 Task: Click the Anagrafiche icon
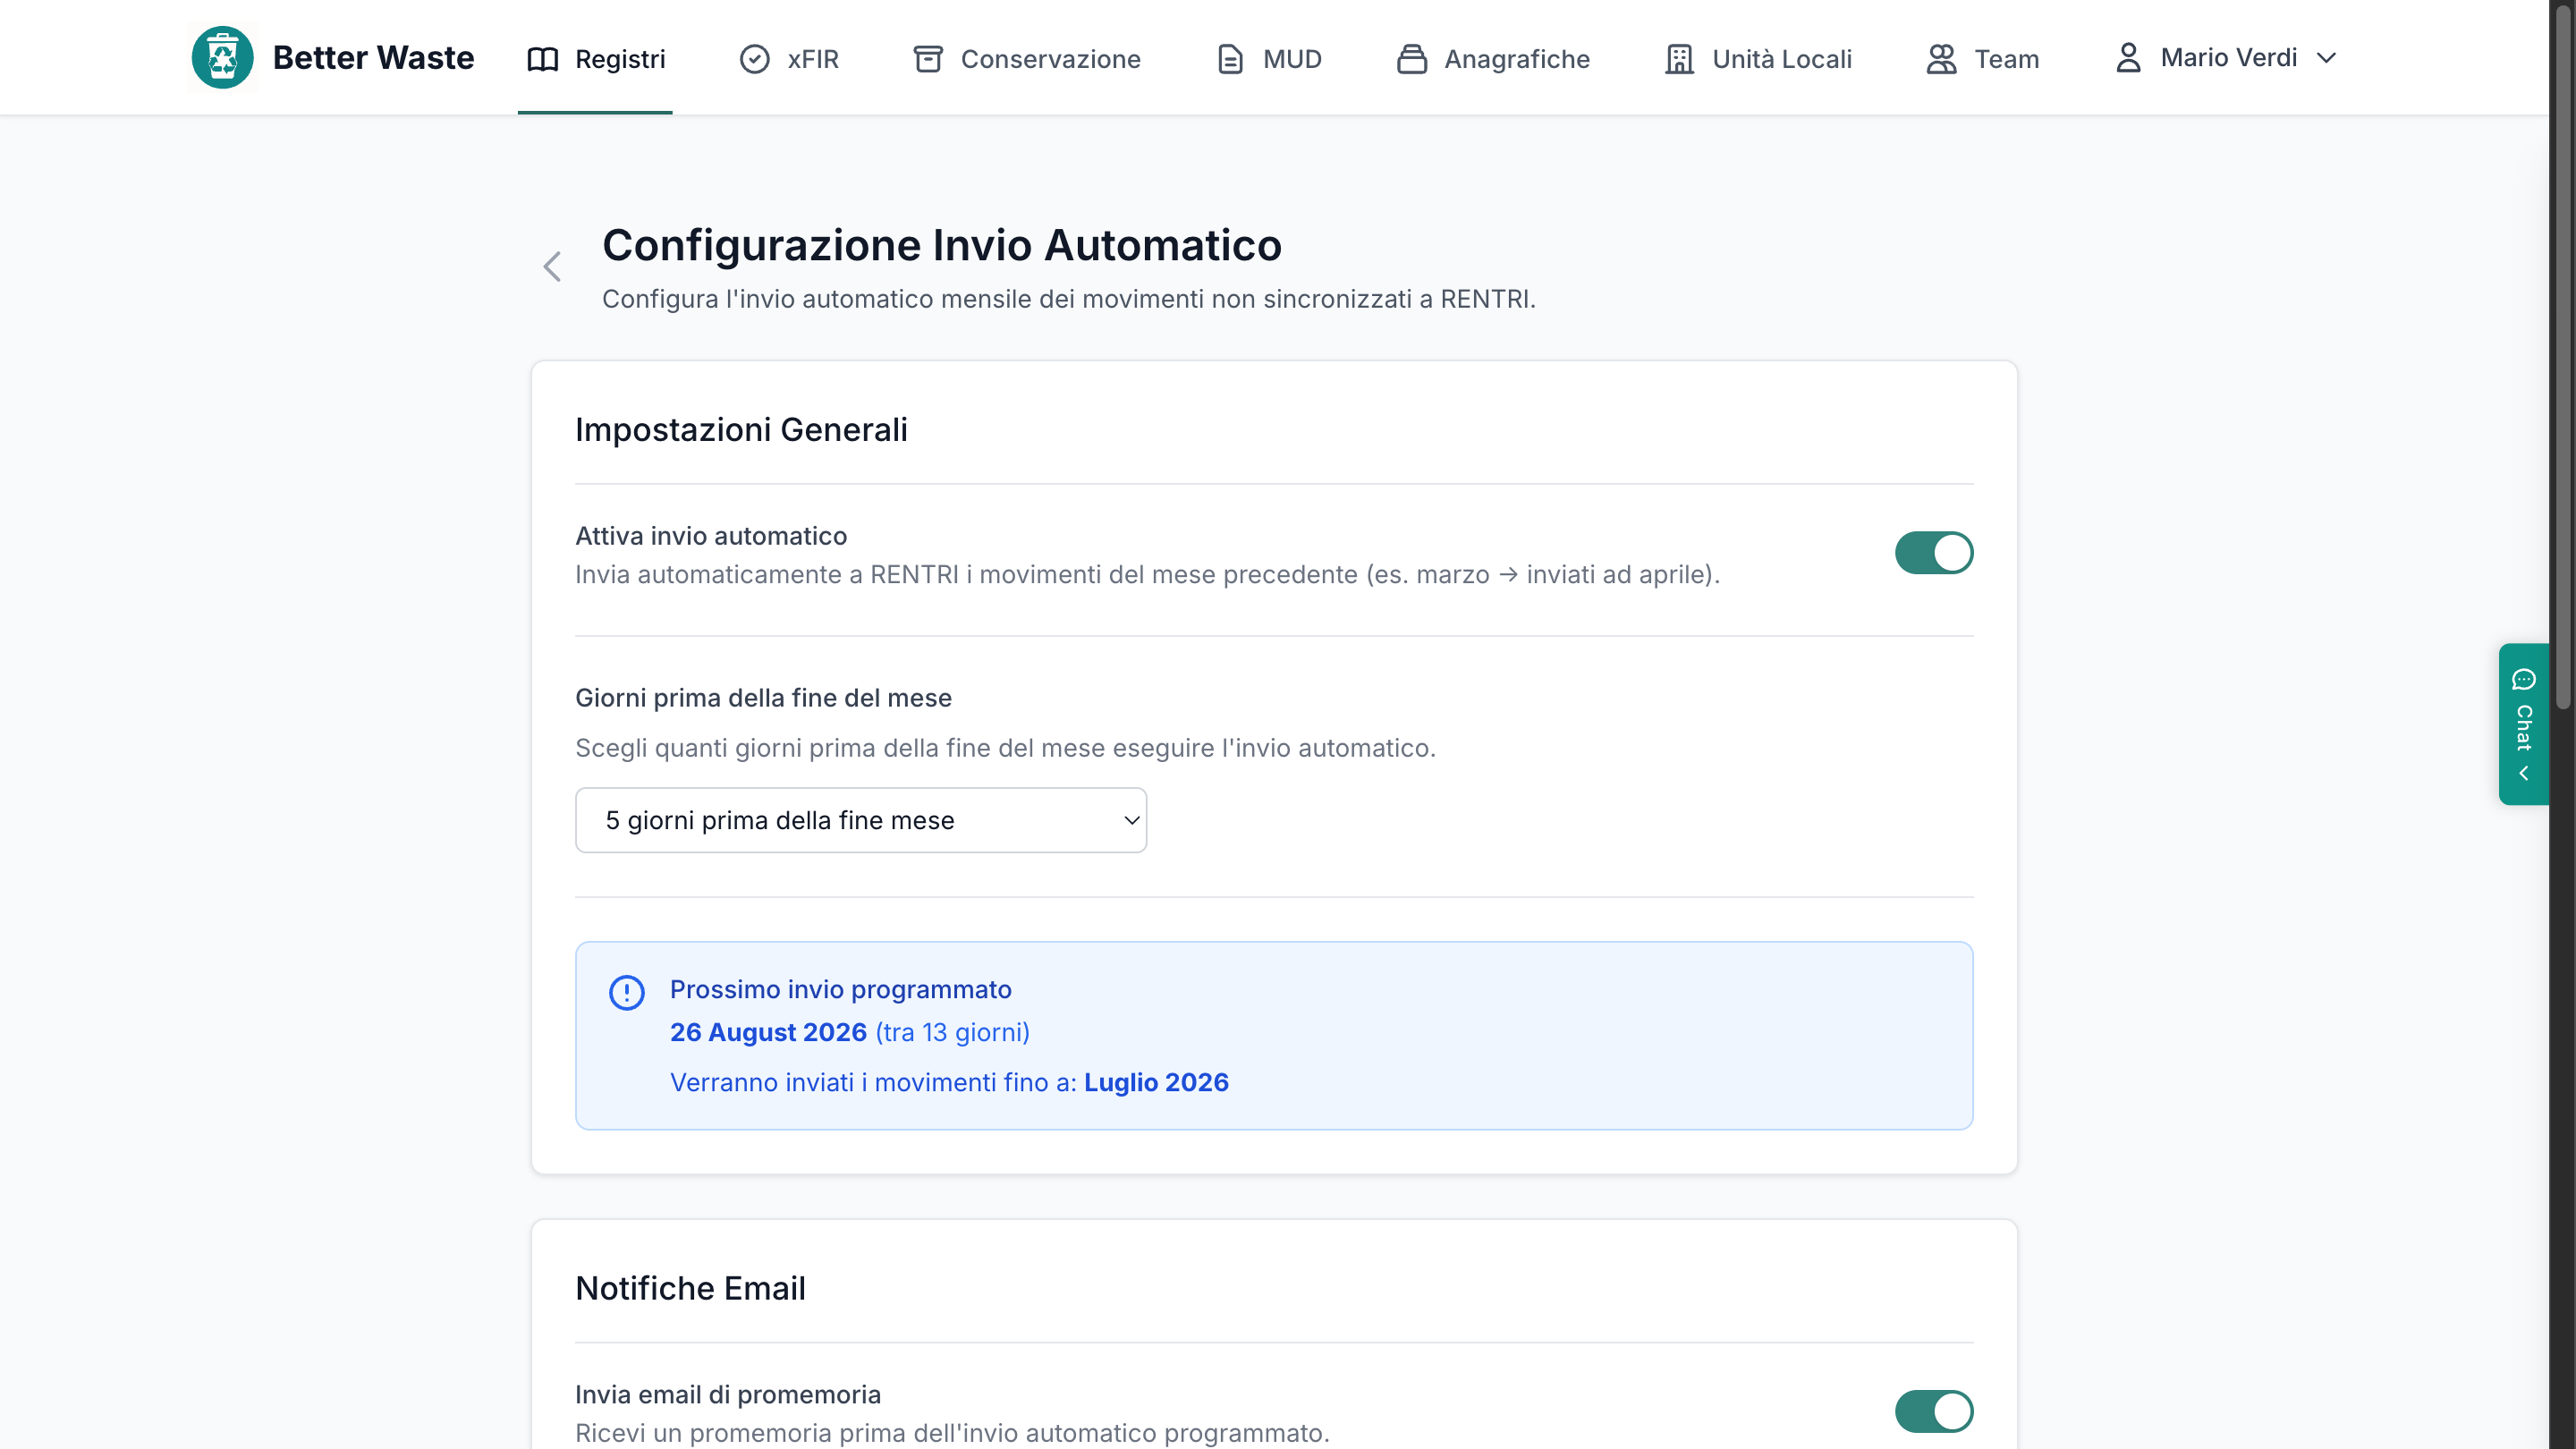[x=1412, y=59]
